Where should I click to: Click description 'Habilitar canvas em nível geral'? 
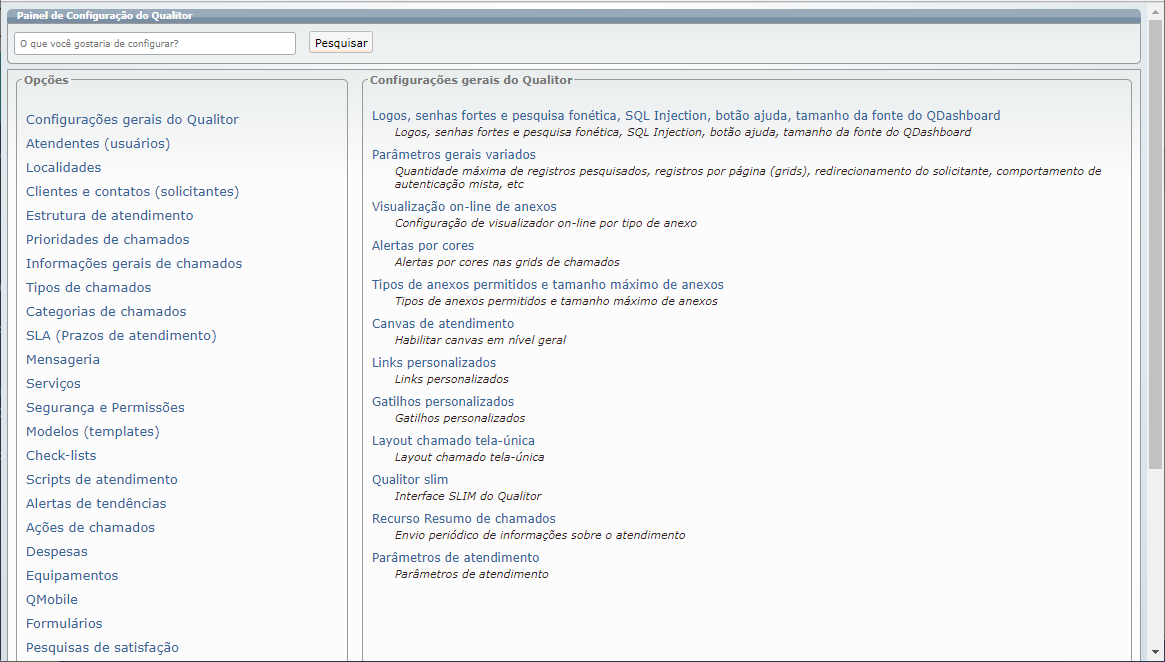[x=480, y=340]
